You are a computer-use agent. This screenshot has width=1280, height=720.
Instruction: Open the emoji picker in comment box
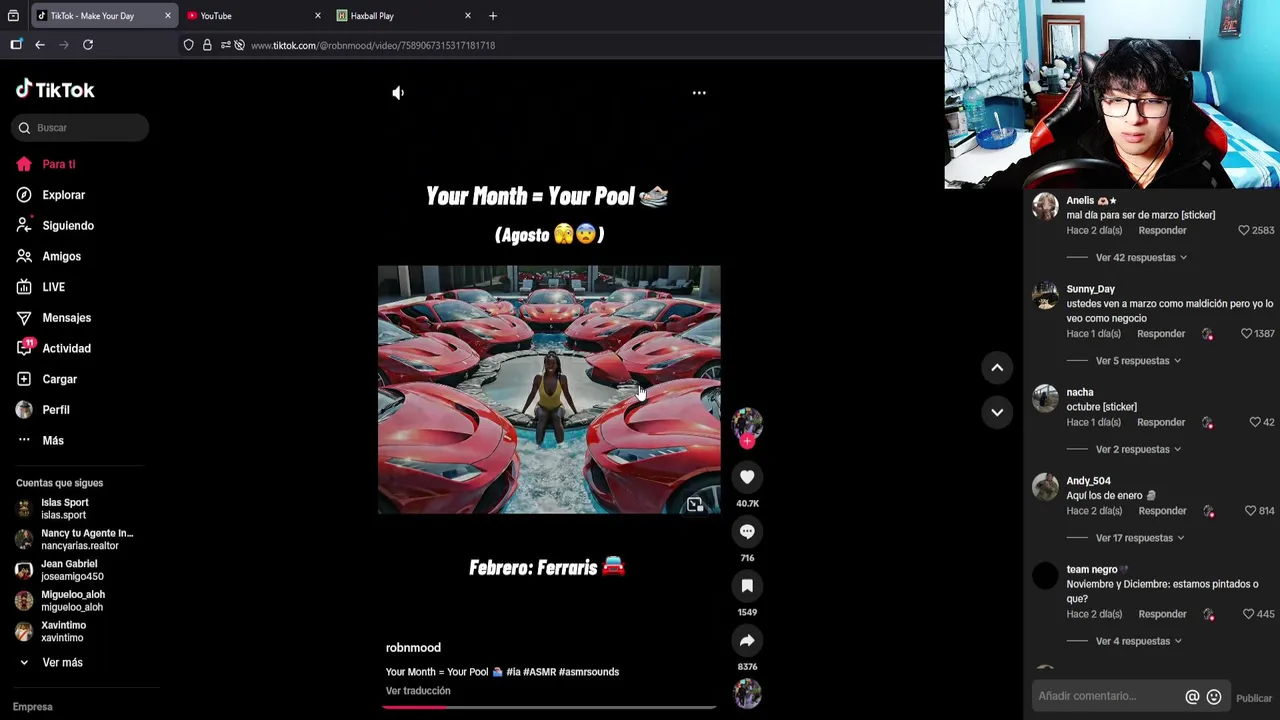click(1214, 697)
